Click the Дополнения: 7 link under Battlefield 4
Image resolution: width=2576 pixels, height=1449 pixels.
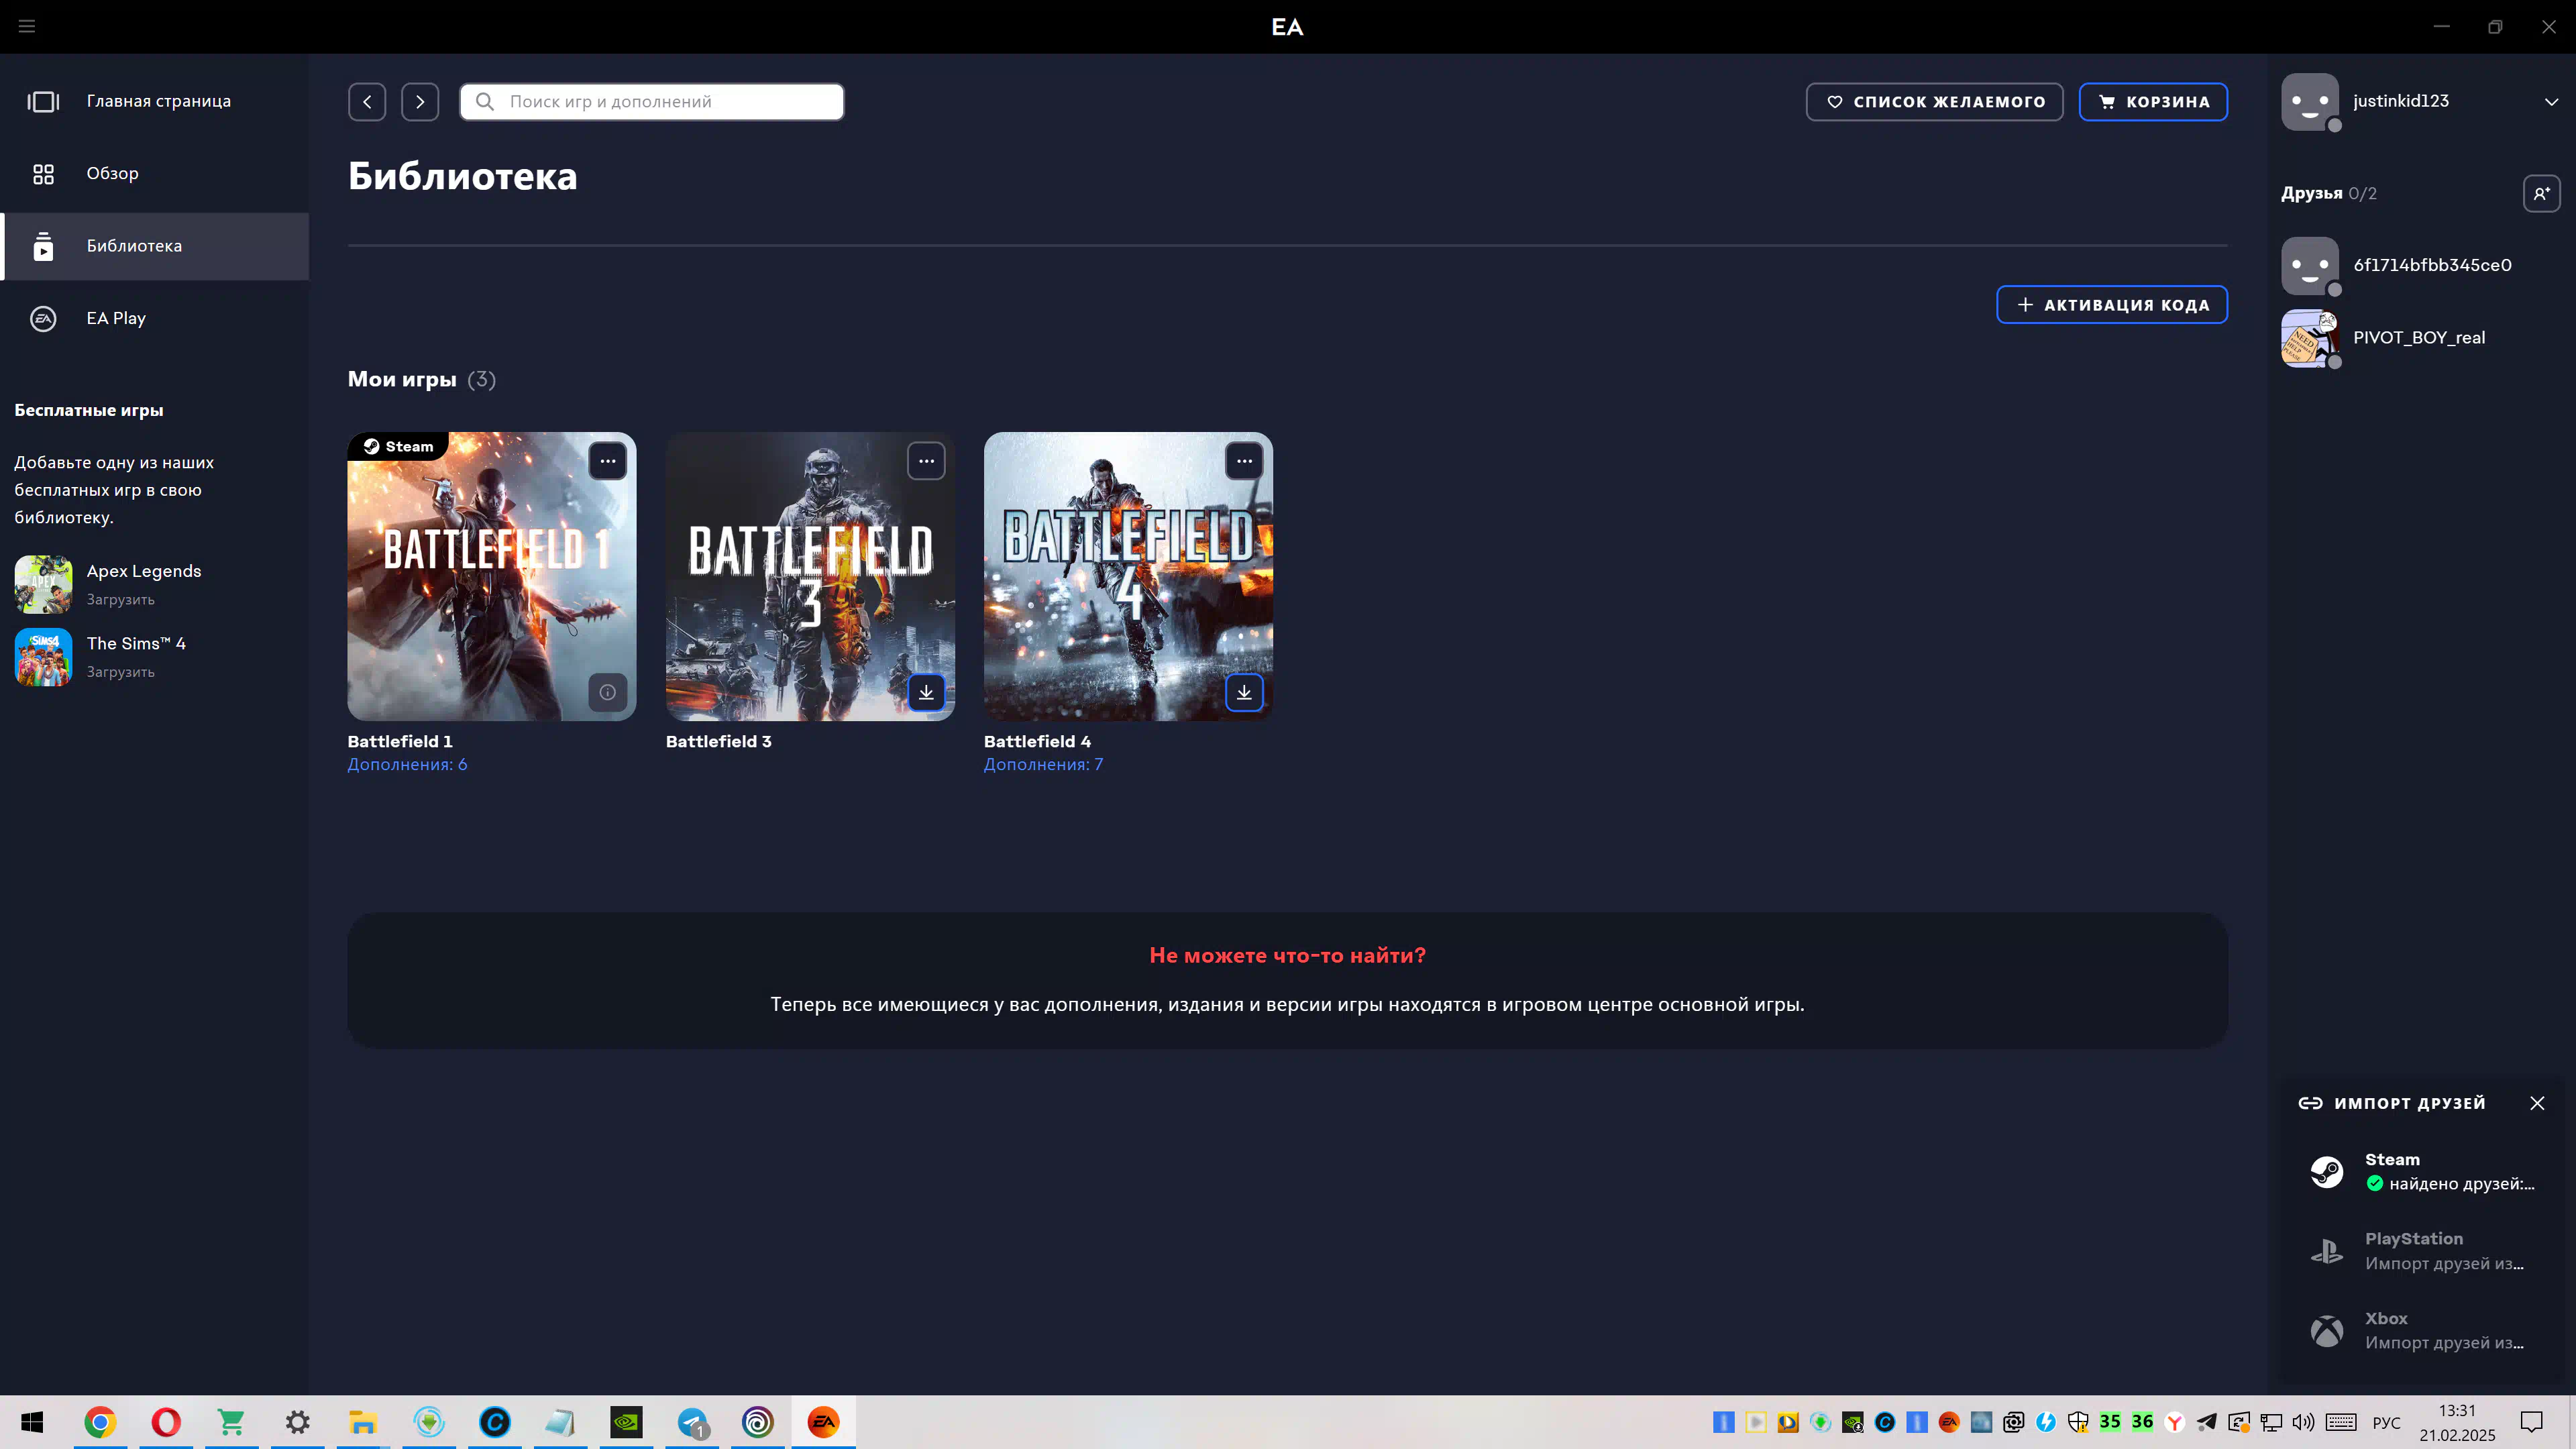click(1043, 764)
